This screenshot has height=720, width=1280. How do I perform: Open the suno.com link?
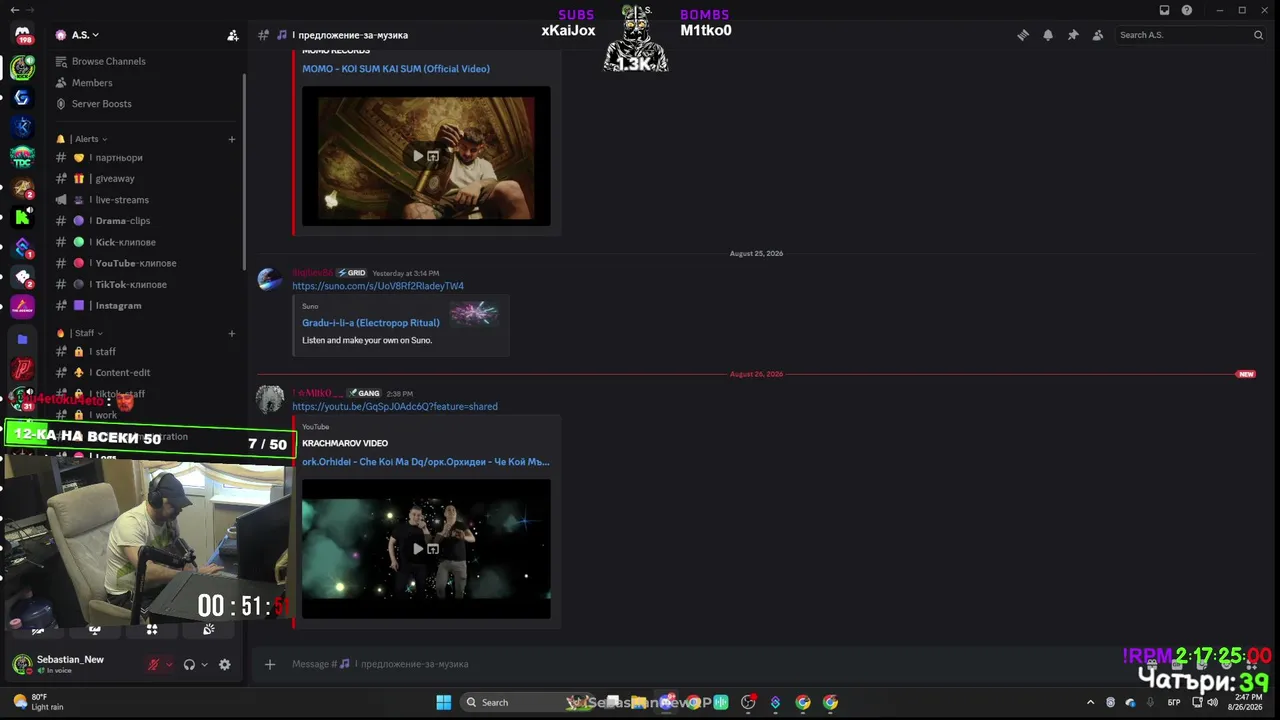pos(378,286)
